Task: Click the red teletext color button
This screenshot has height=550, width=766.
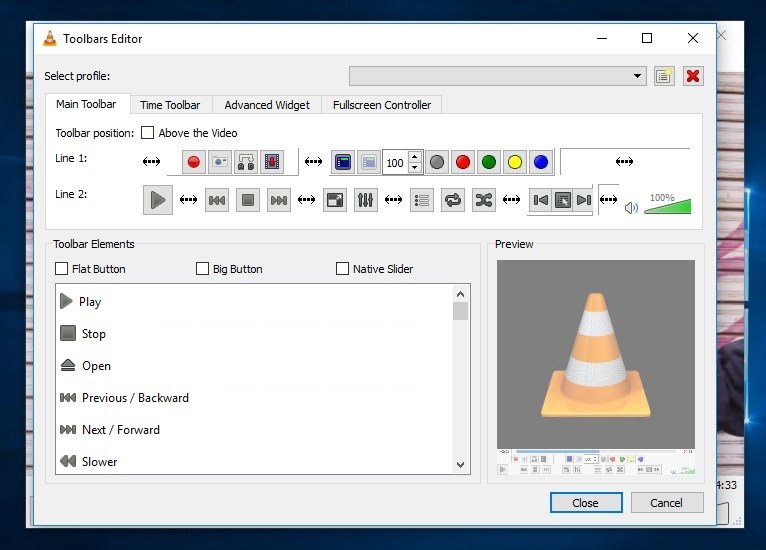Action: [463, 162]
